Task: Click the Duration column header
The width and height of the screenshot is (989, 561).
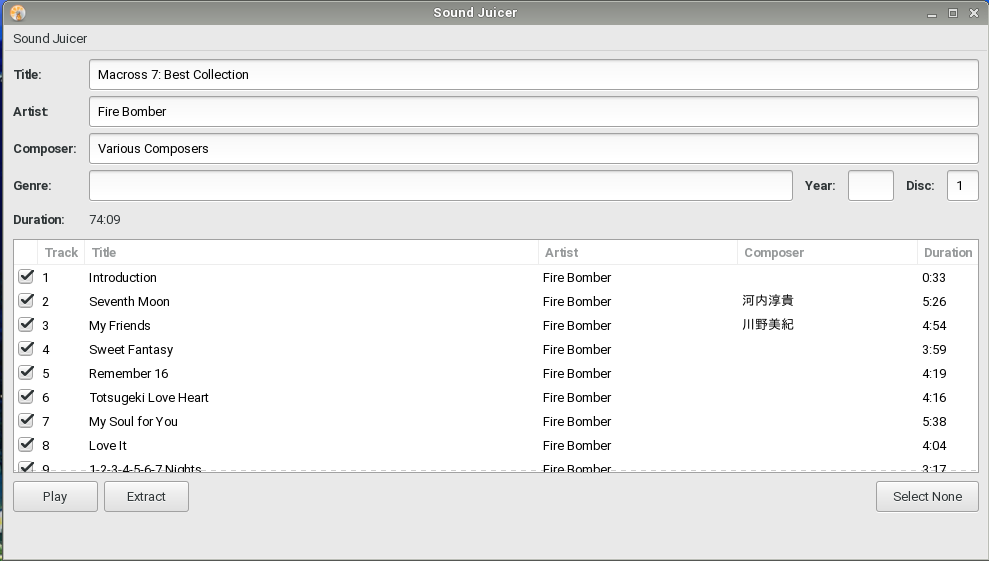Action: tap(947, 253)
